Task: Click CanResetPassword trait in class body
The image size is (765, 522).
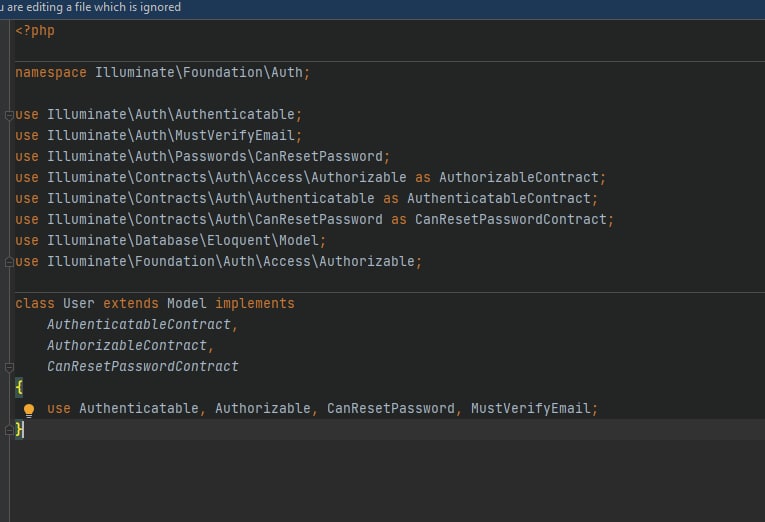Action: coord(391,408)
